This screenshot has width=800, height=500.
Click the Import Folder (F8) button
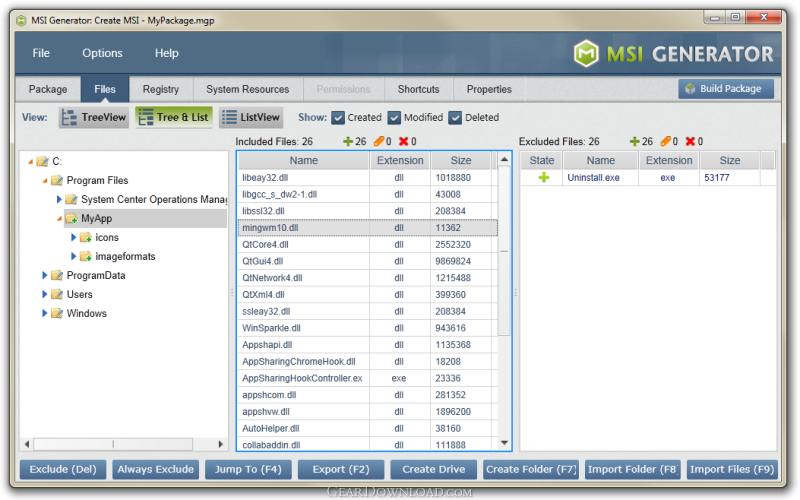pyautogui.click(x=633, y=470)
